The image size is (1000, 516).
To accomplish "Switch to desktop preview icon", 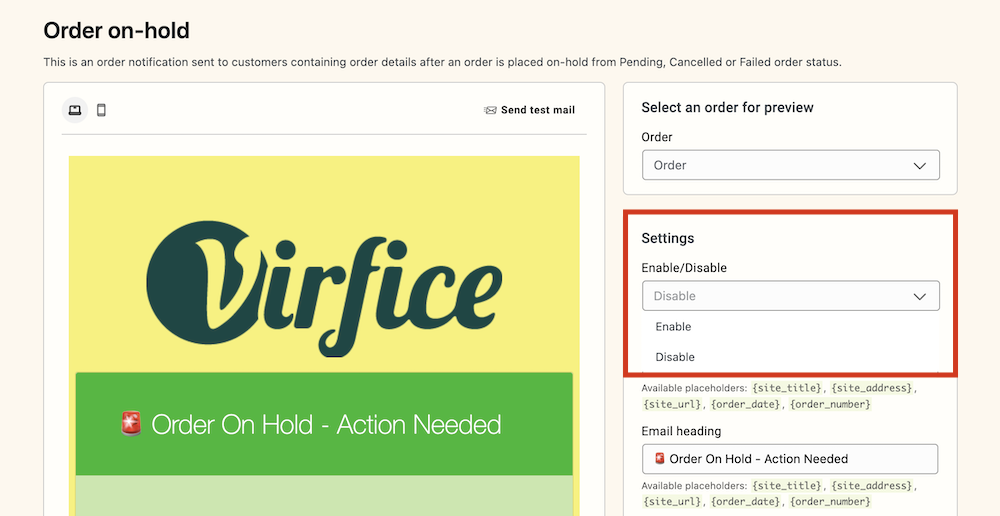I will pyautogui.click(x=75, y=110).
